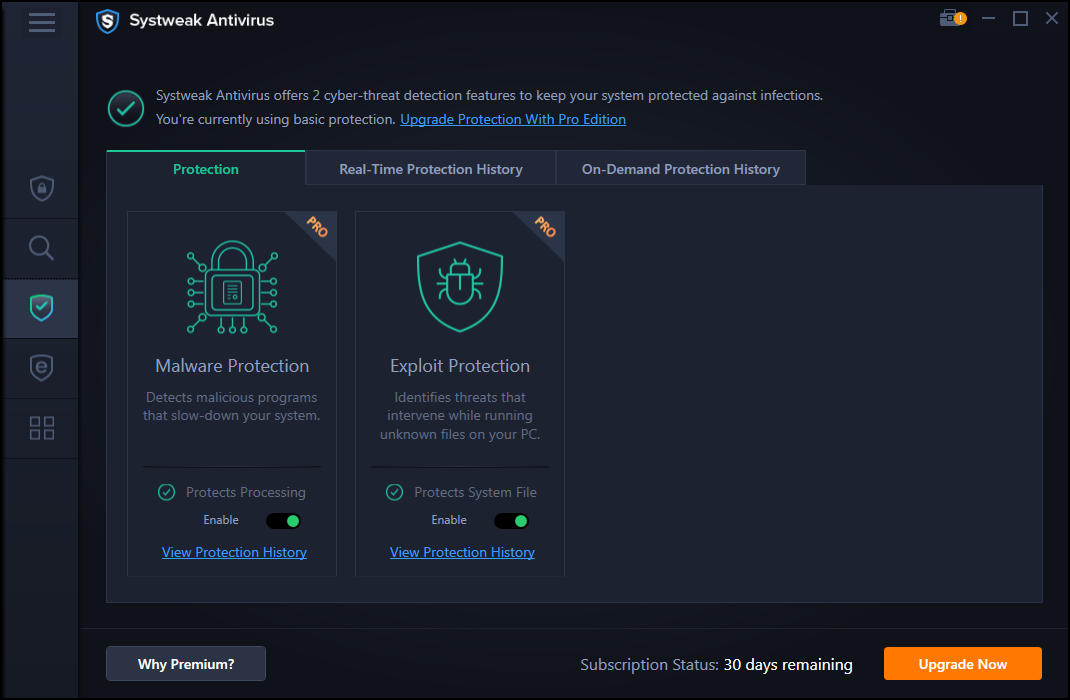This screenshot has height=700, width=1070.
Task: Click the Malware Protection heading
Action: (232, 366)
